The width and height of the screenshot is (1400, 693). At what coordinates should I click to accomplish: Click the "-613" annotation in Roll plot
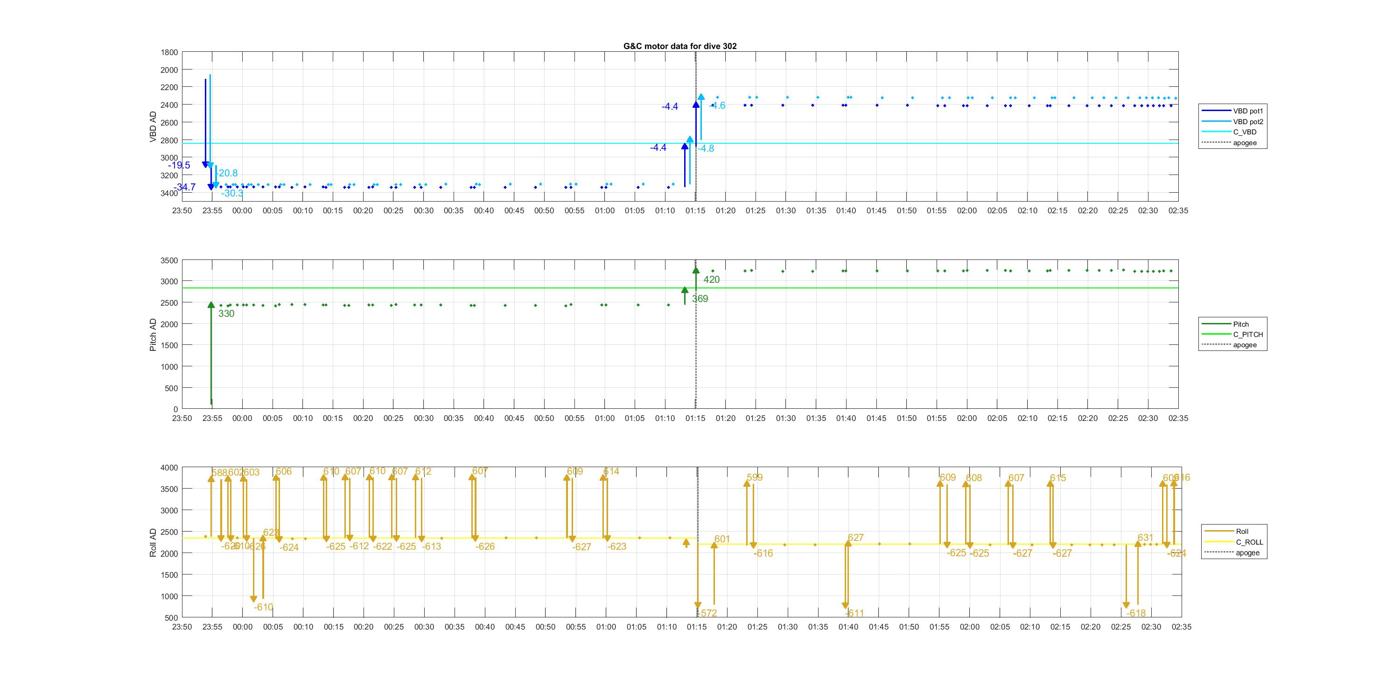(x=431, y=547)
